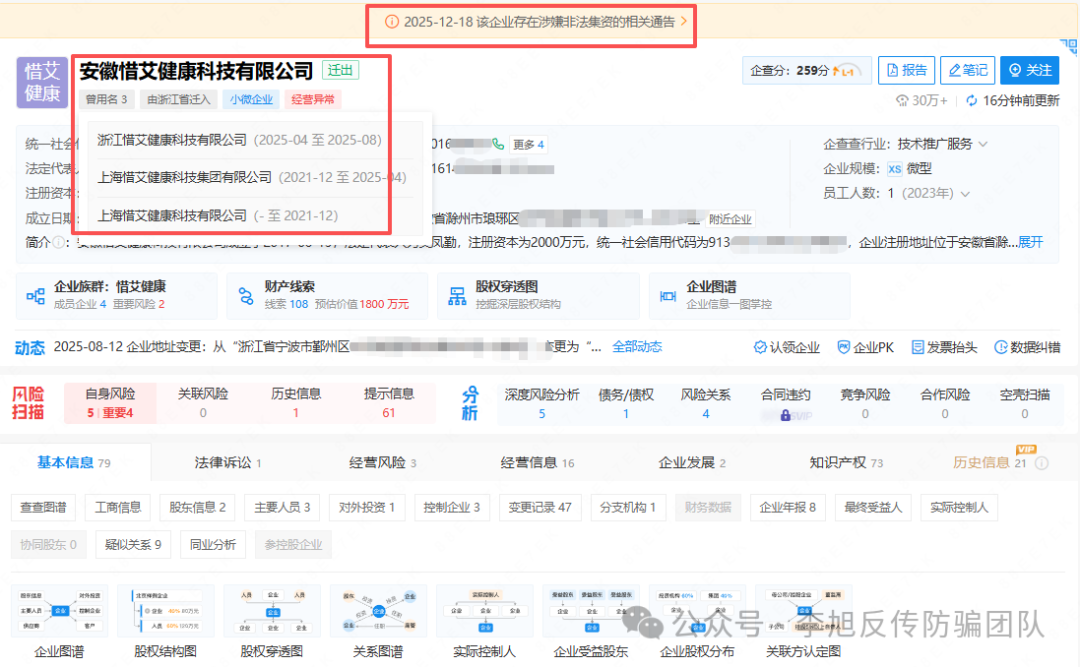
Task: Expand contact info with 更多 4 dropdown
Action: [x=528, y=144]
